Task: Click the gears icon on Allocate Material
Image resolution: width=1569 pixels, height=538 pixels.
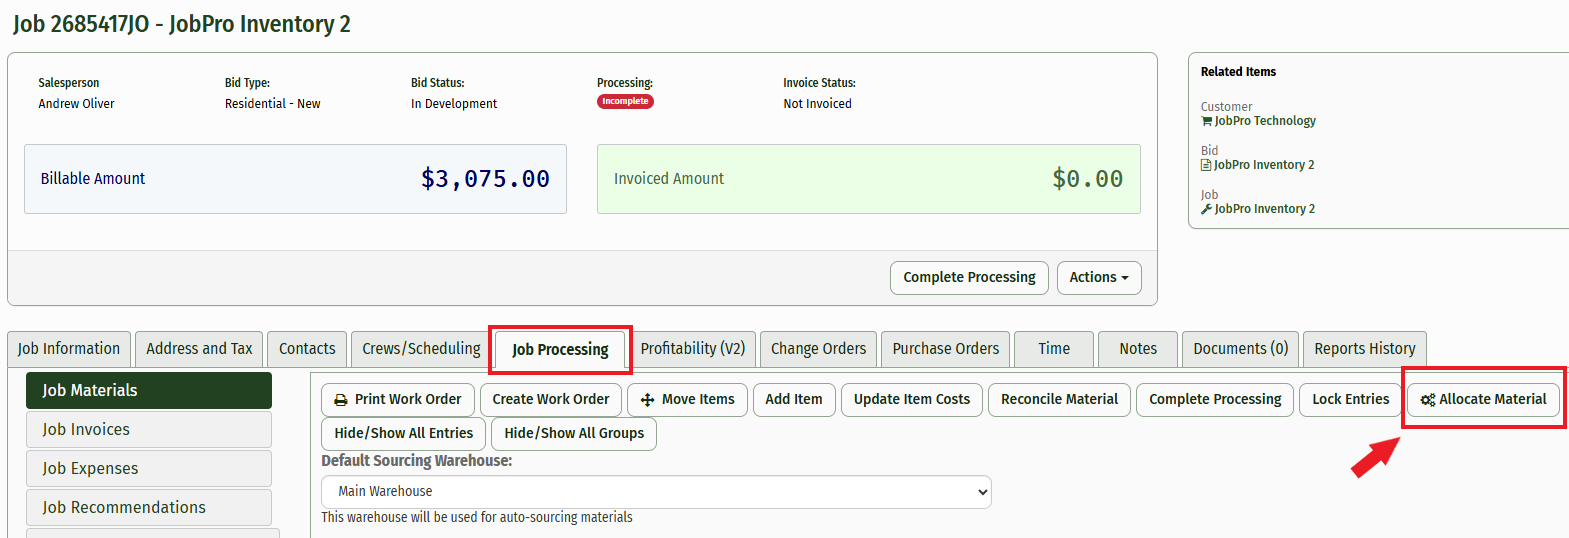Action: [1428, 400]
